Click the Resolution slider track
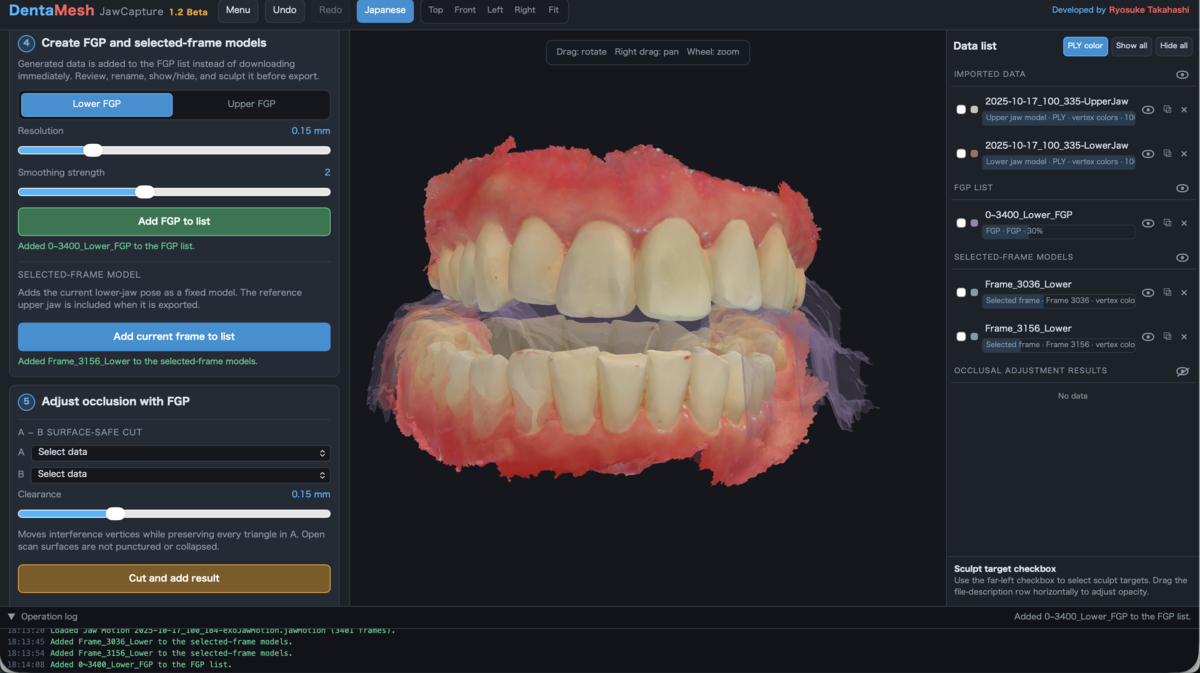1200x673 pixels. (174, 150)
